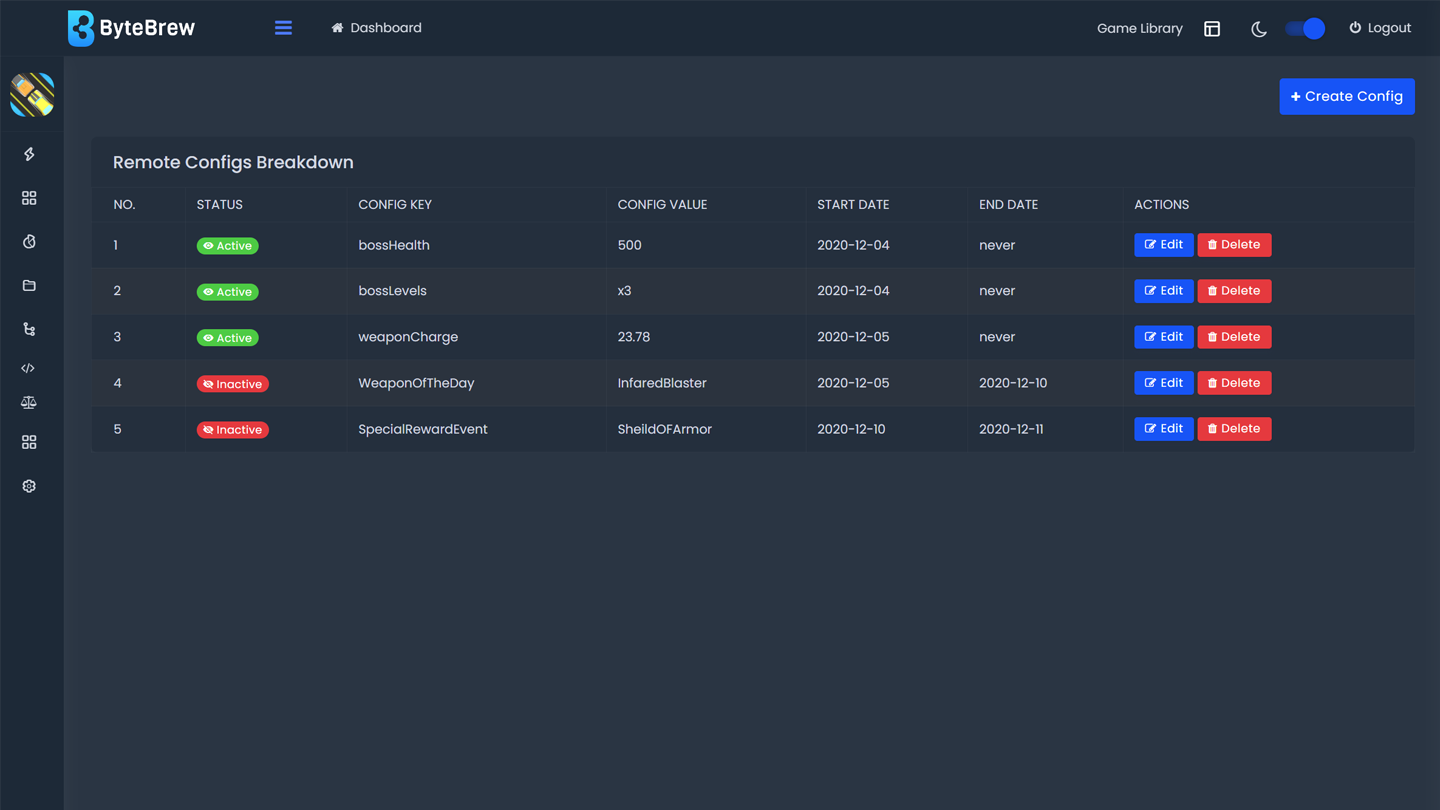Viewport: 1440px width, 810px height.
Task: Open the grid icon below the lightning bolt
Action: click(29, 198)
